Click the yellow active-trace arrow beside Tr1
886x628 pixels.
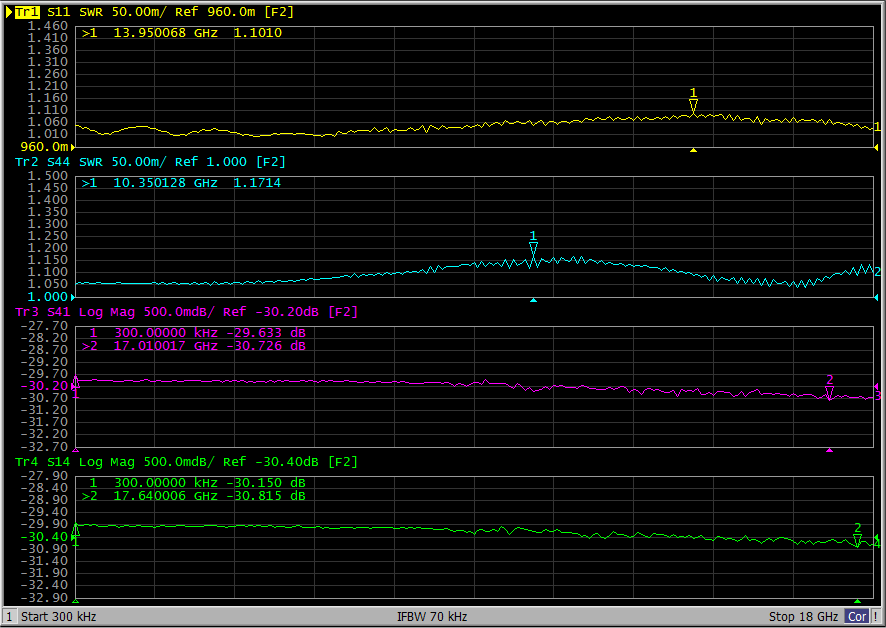click(x=8, y=11)
